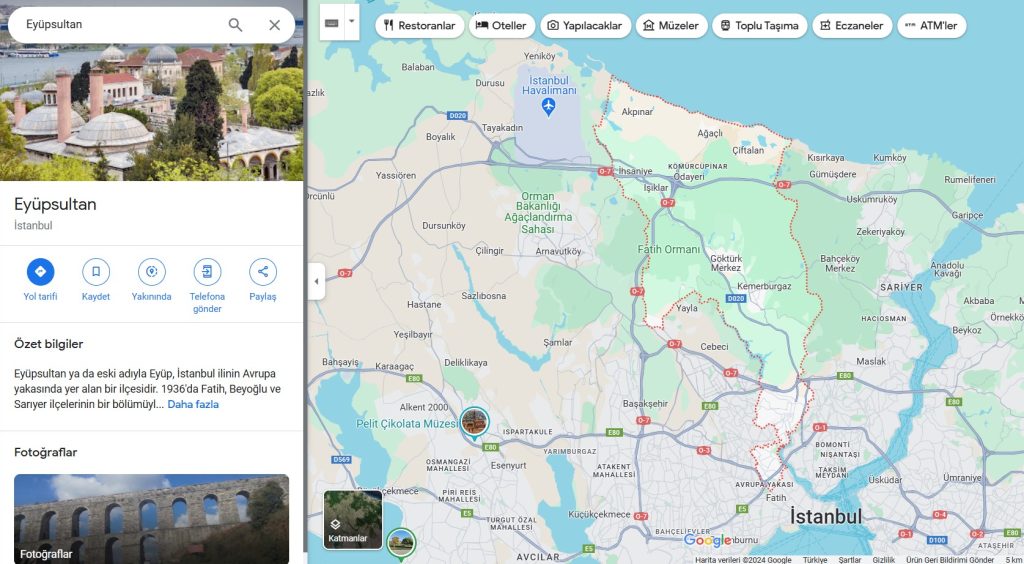1024x564 pixels.
Task: Click the Arnavutköy map label
Action: pyautogui.click(x=558, y=251)
